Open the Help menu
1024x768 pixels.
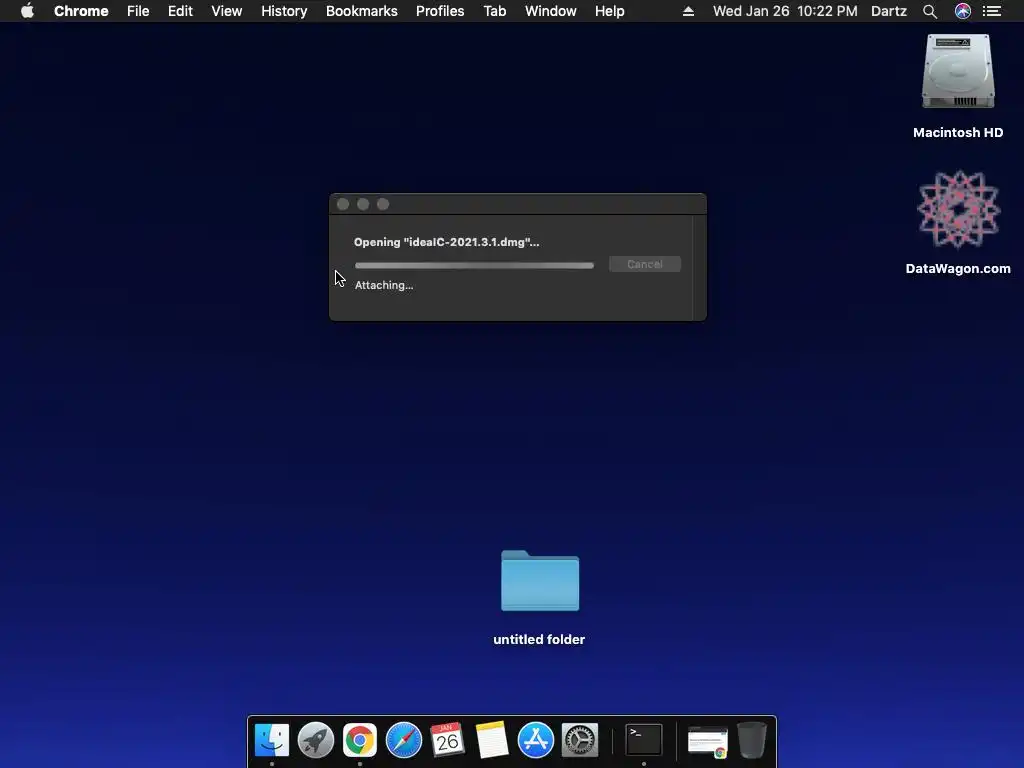609,11
